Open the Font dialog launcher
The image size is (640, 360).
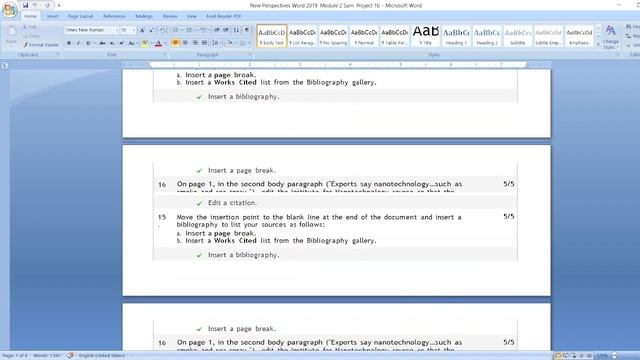coord(165,55)
